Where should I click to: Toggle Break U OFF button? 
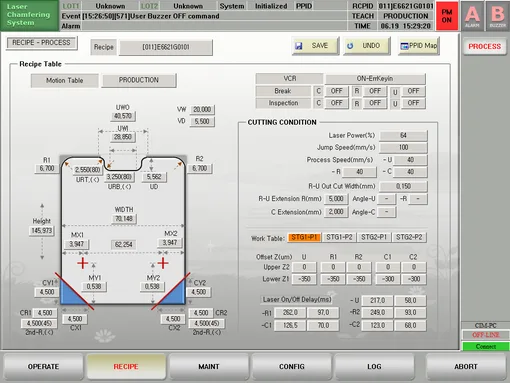413,91
